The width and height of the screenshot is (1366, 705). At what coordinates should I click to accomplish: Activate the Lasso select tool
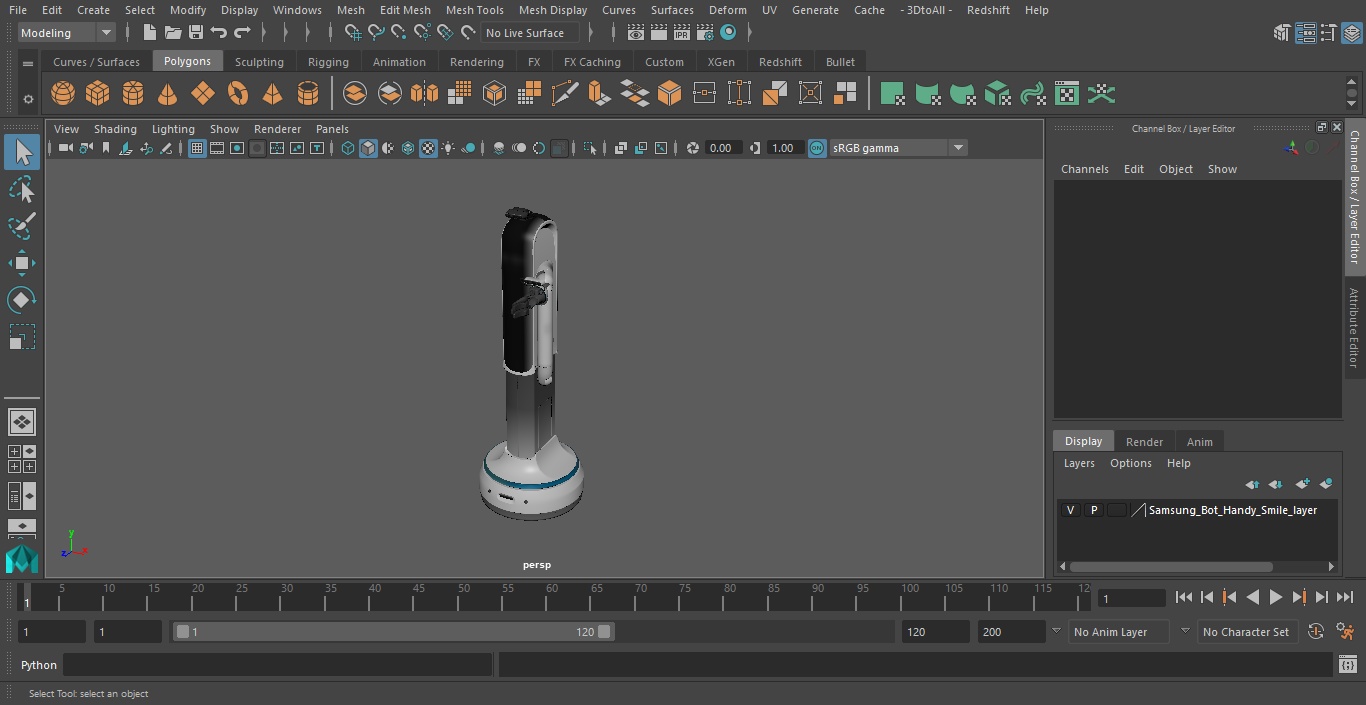coord(21,189)
